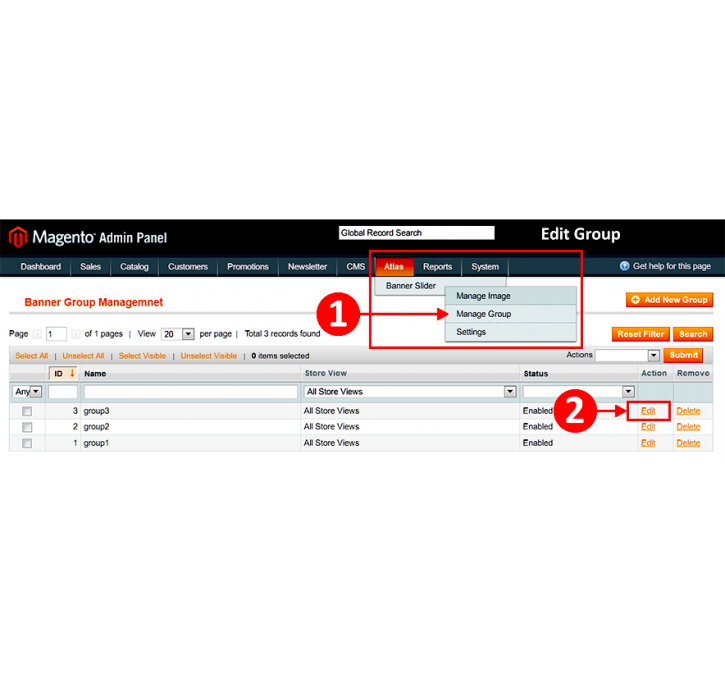This screenshot has height=680, width=725.
Task: Focus the Global Record Search field
Action: tap(417, 233)
